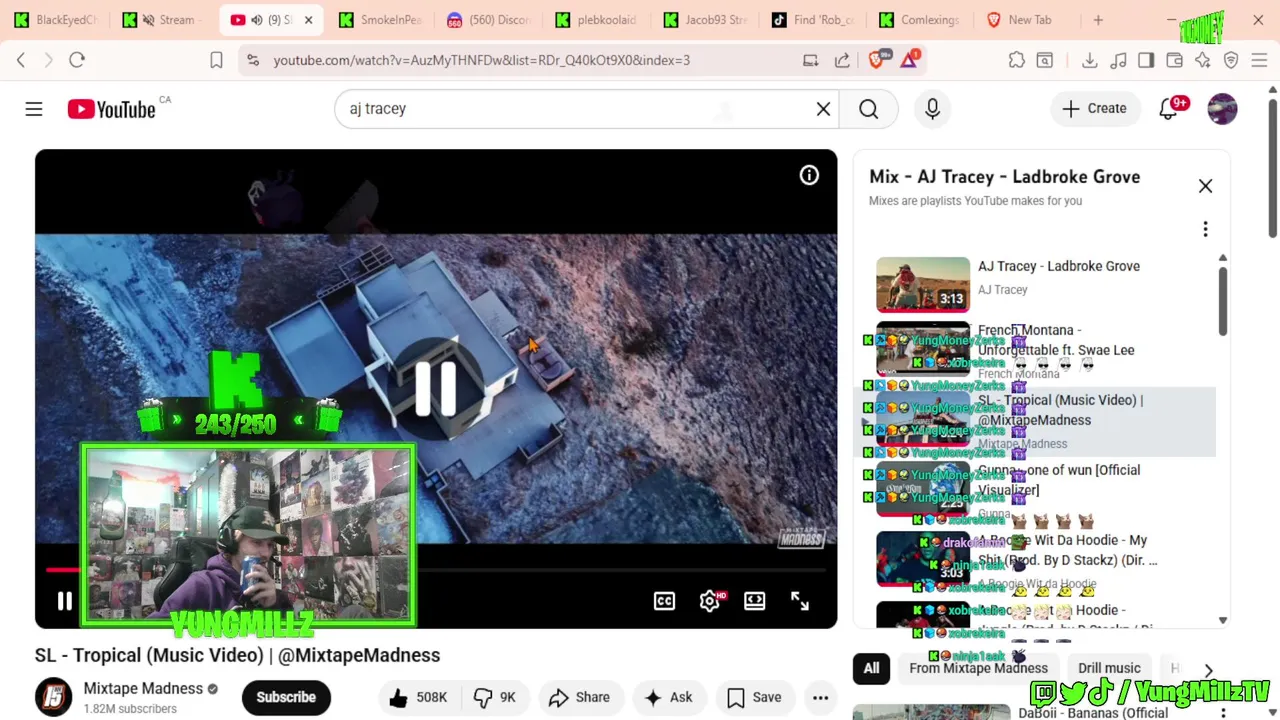
Task: Select the All filter chip
Action: coord(872,669)
